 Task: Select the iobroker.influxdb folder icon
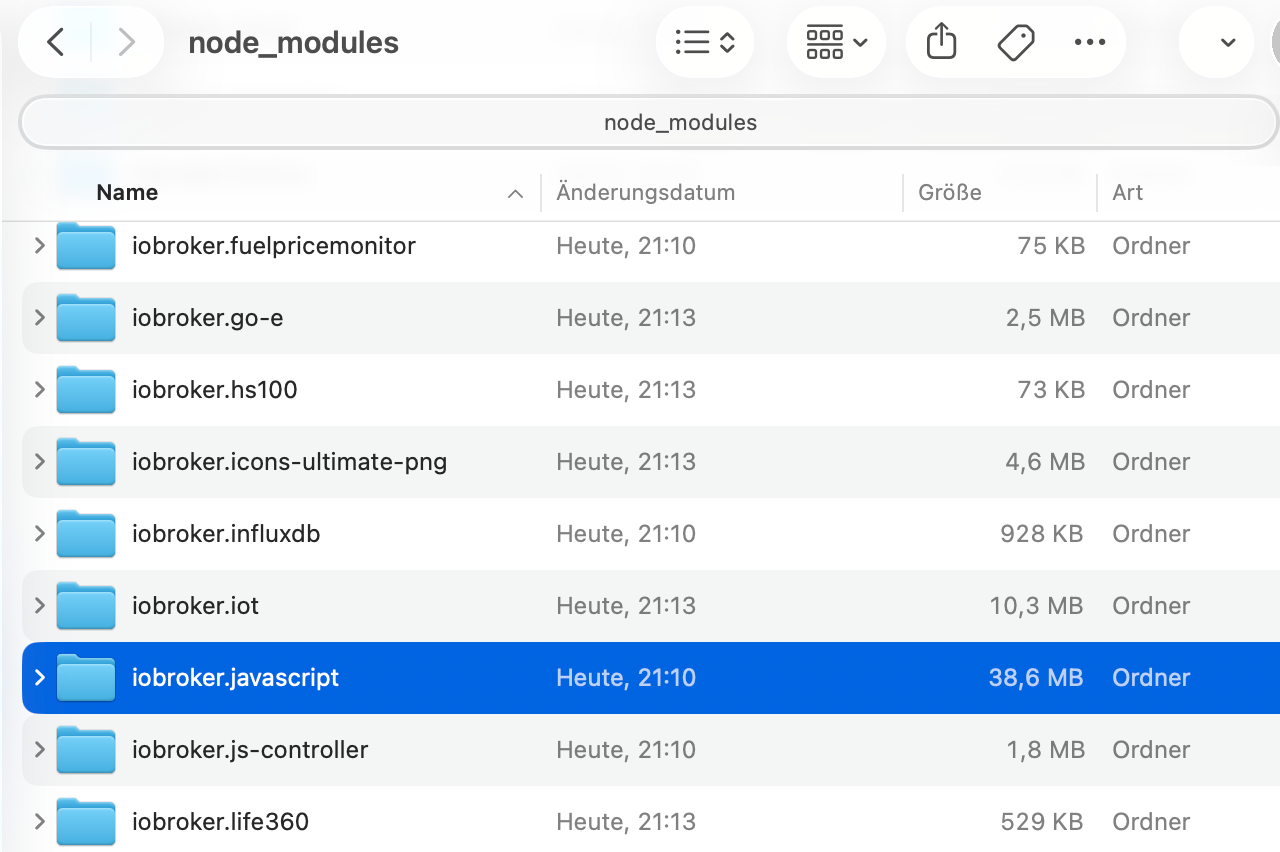86,533
